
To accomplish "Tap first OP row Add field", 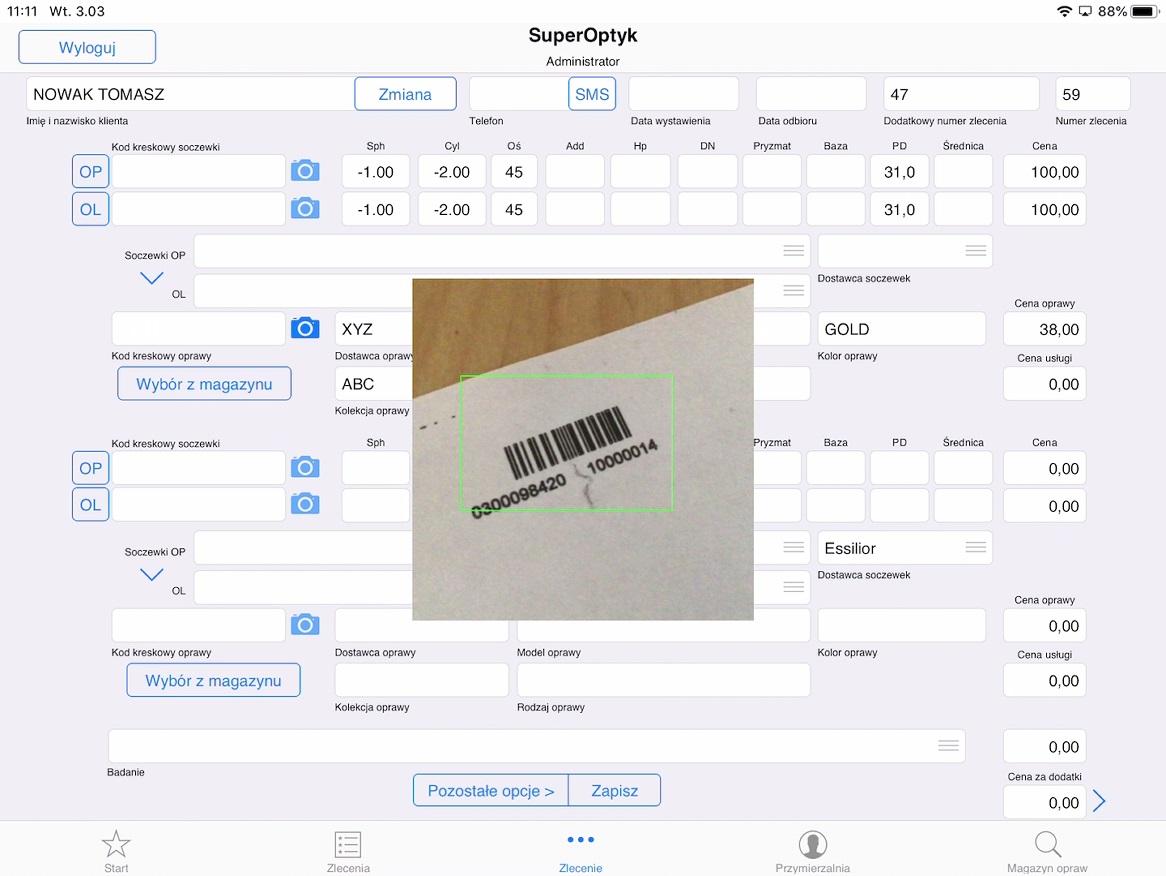I will (575, 172).
